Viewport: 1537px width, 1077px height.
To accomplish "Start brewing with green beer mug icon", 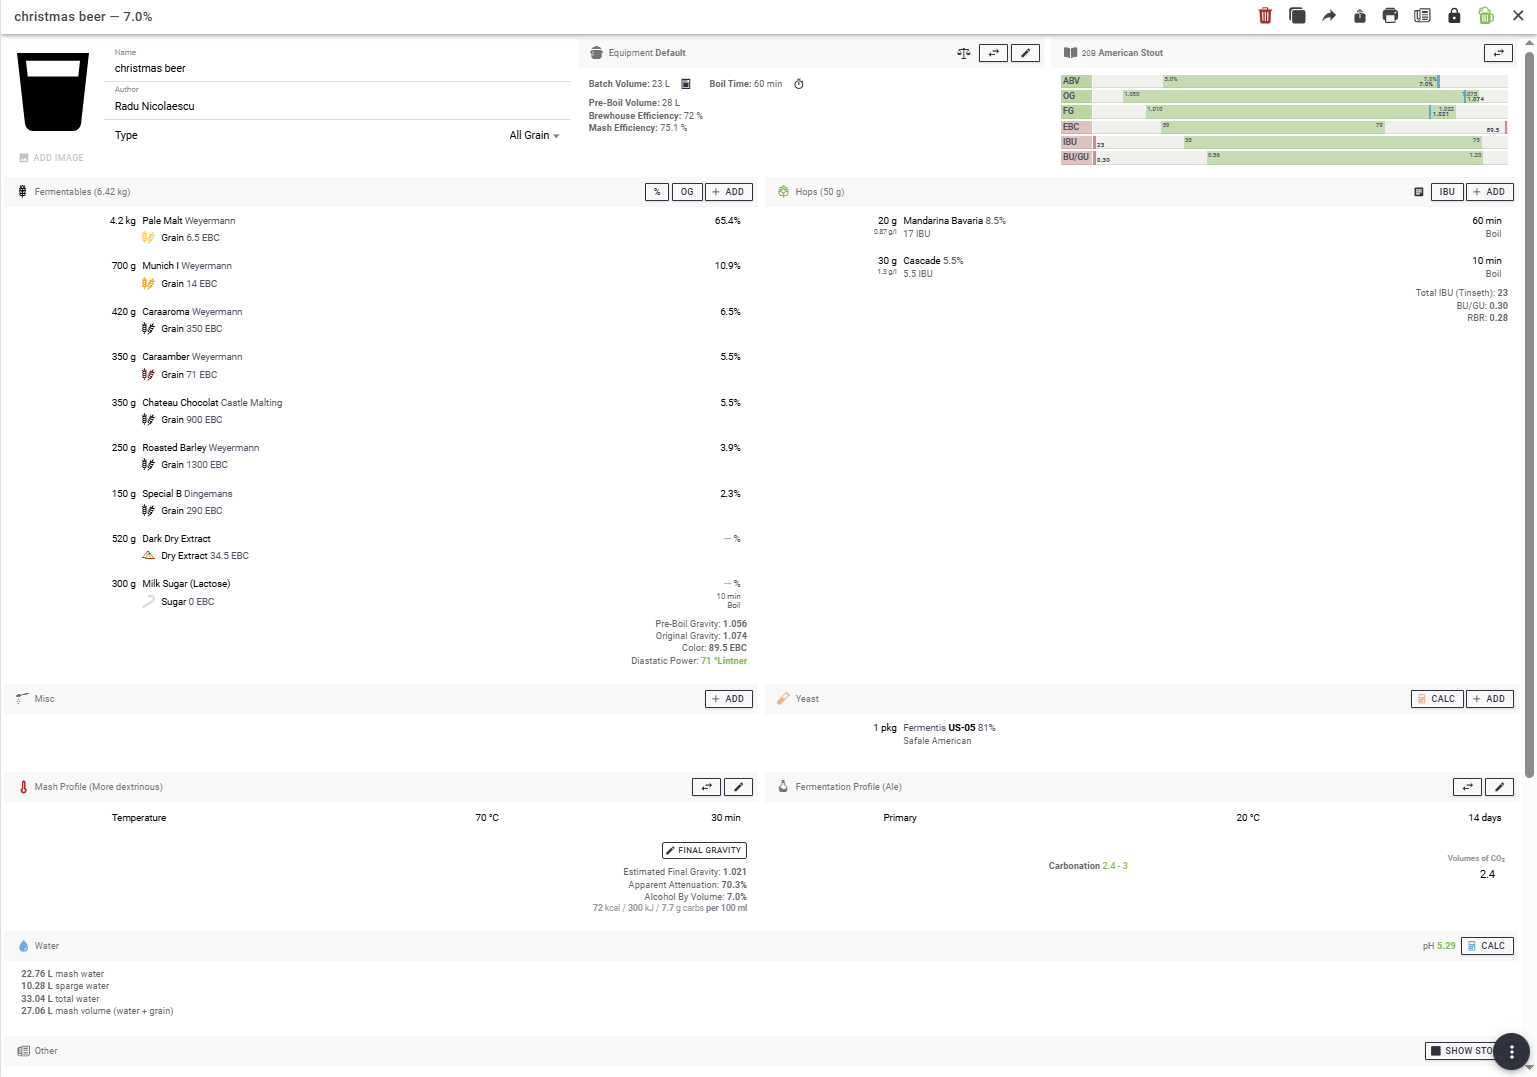I will [1486, 16].
